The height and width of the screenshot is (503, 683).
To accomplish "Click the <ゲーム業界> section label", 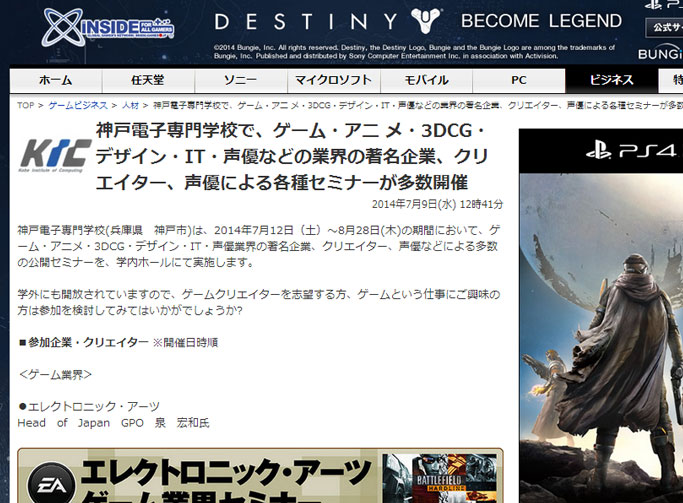I will pyautogui.click(x=55, y=375).
